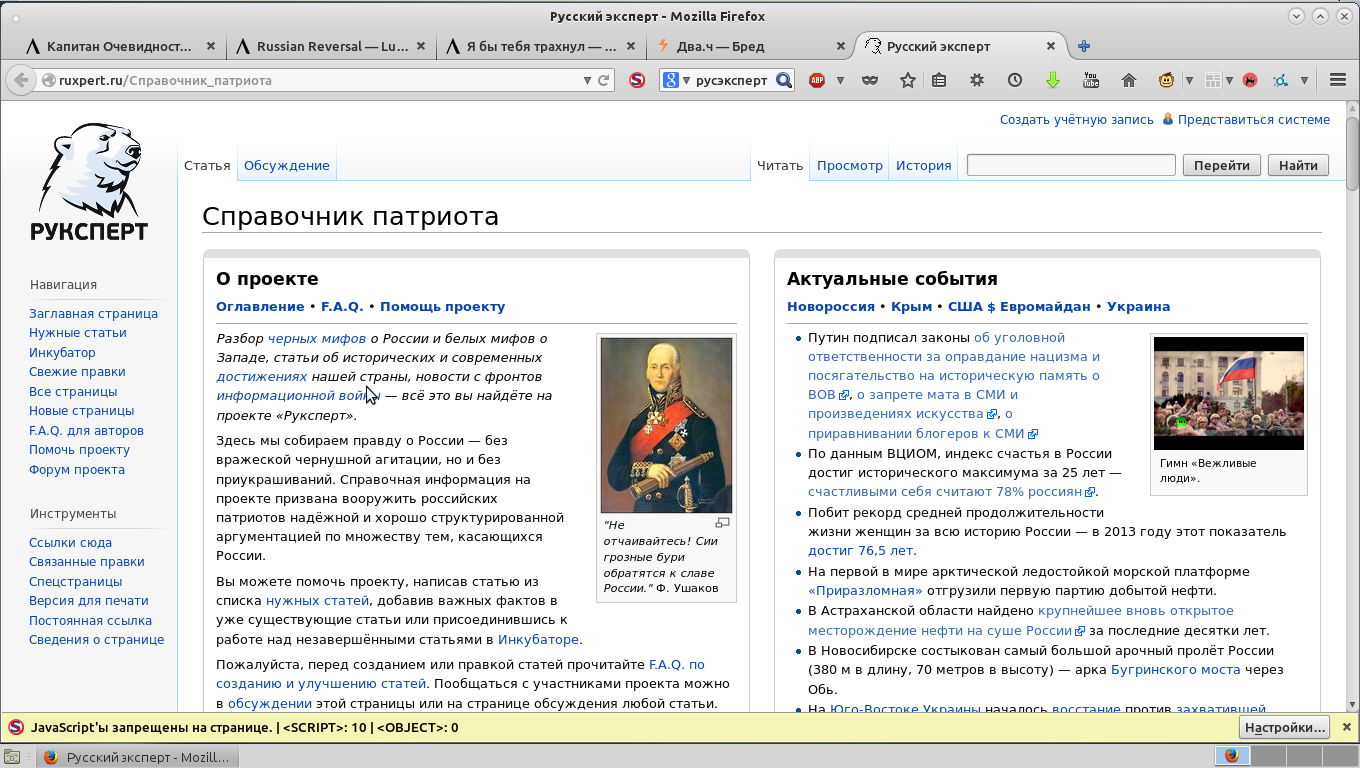Click the Найти button
The width and height of the screenshot is (1360, 768).
coord(1298,165)
